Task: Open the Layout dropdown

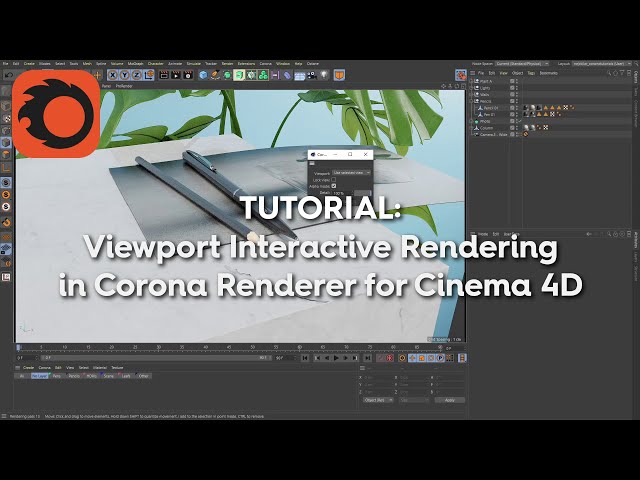Action: pyautogui.click(x=602, y=64)
